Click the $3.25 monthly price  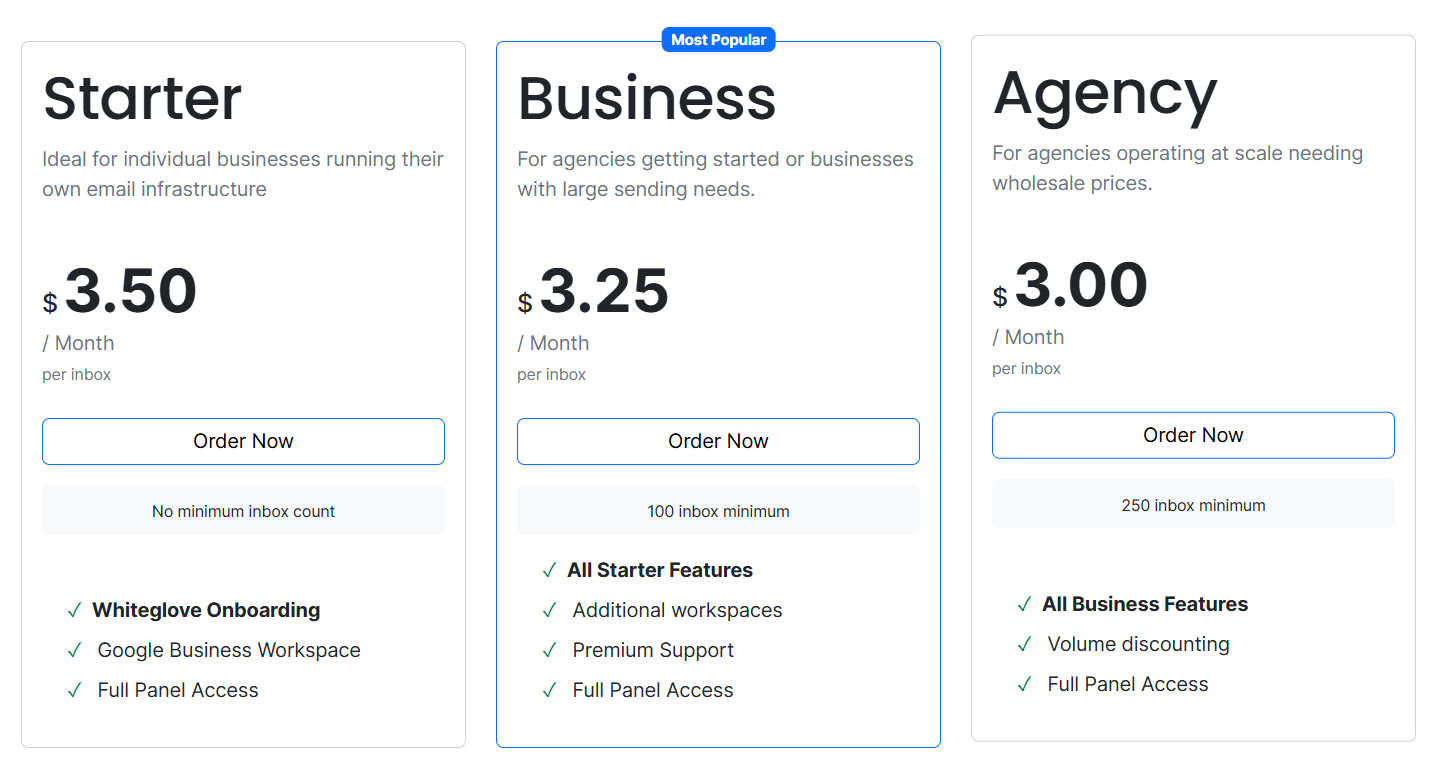(604, 291)
